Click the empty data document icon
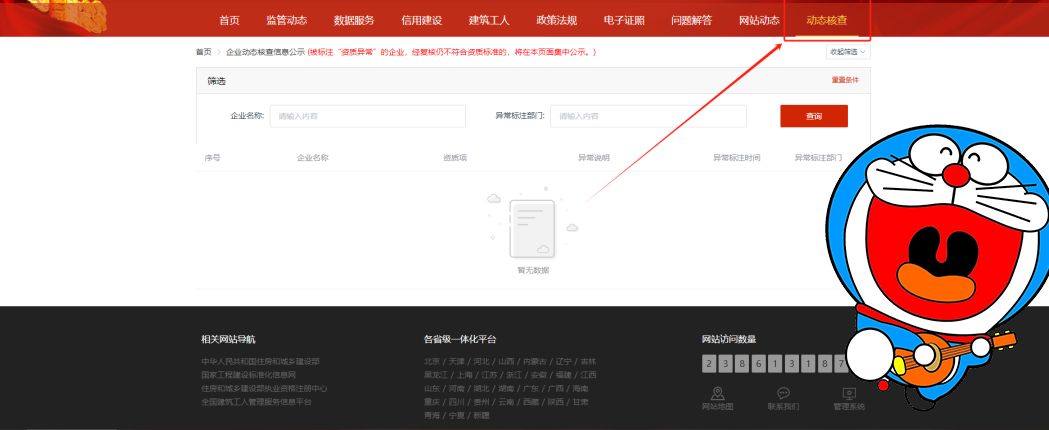 click(532, 228)
